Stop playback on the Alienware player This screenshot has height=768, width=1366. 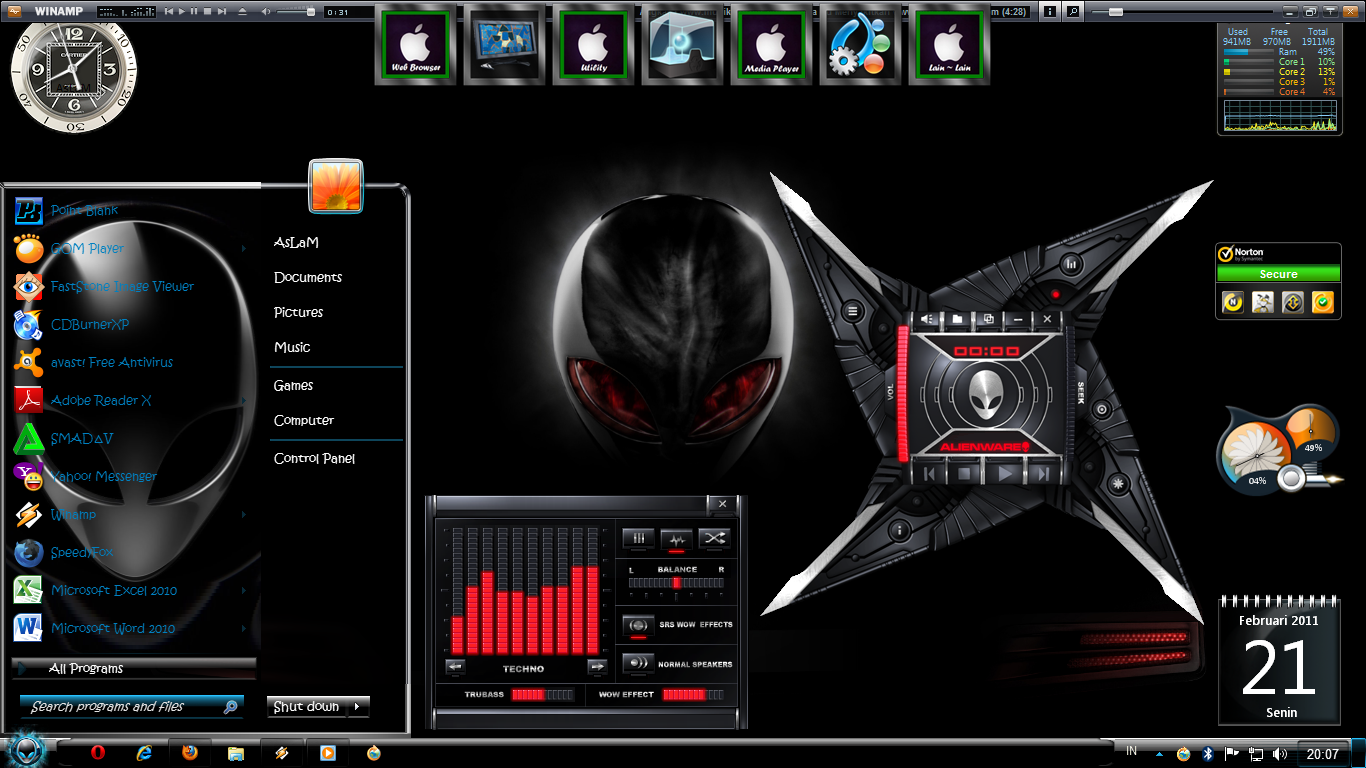pyautogui.click(x=966, y=474)
